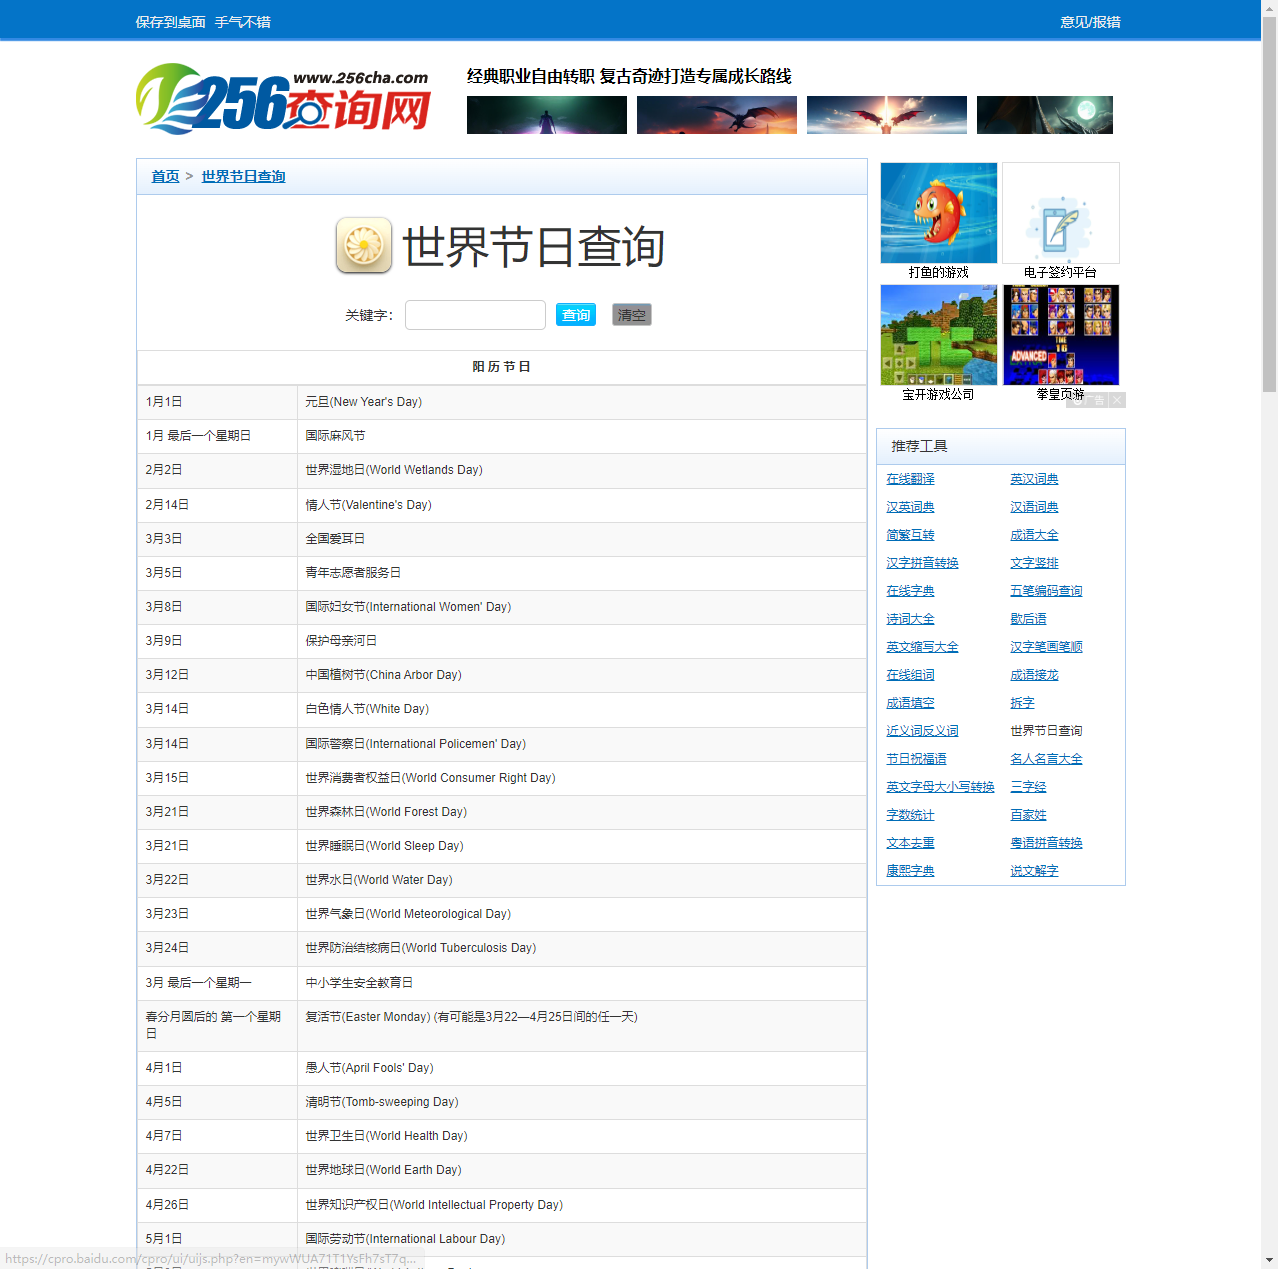This screenshot has width=1278, height=1269.
Task: Click 保存到桌面 in the top bar
Action: coord(170,22)
